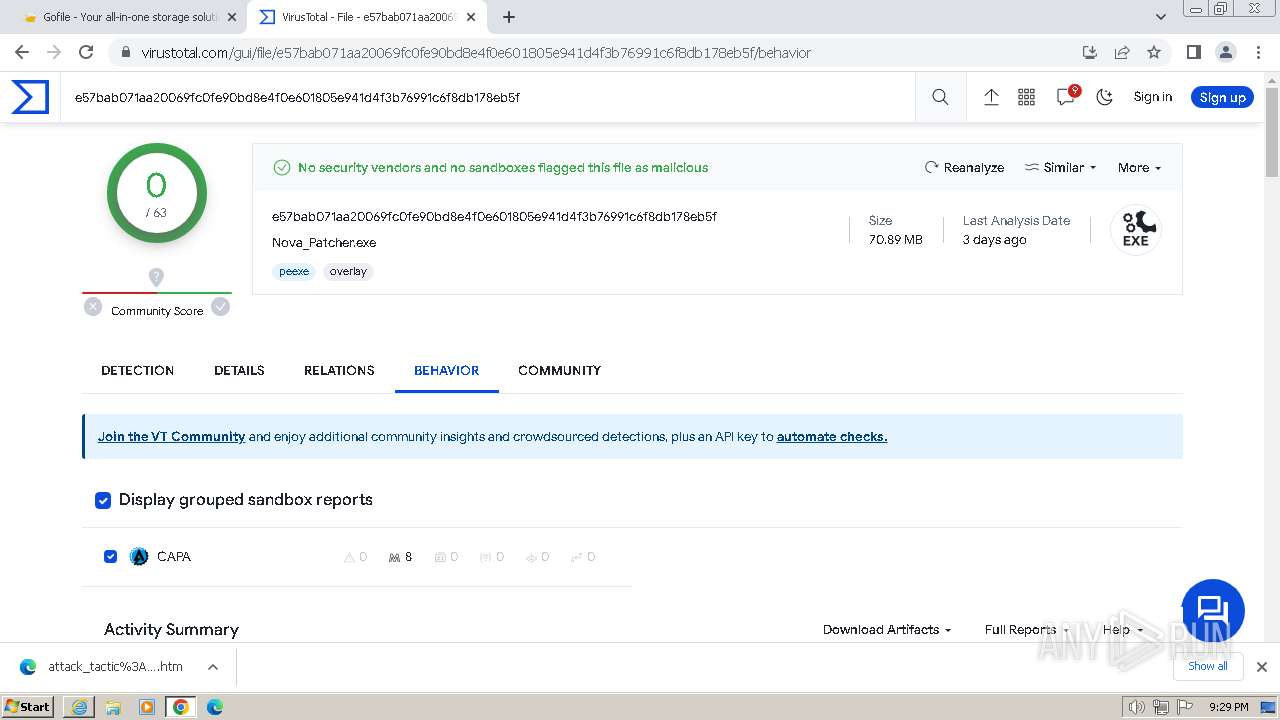Switch to the Gofile browser tab
The image size is (1280, 720).
pos(129,17)
